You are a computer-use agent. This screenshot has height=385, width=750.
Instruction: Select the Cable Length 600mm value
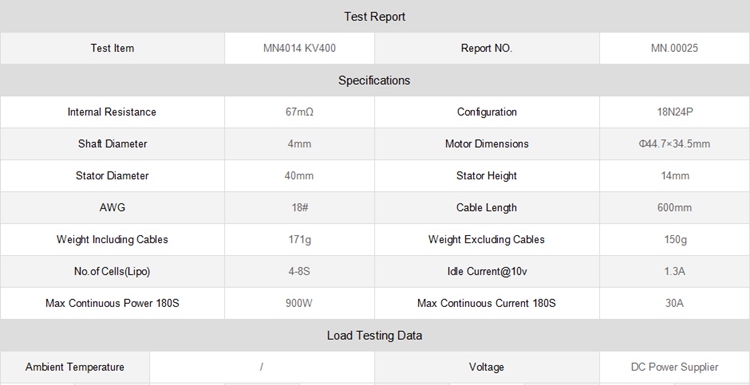674,208
